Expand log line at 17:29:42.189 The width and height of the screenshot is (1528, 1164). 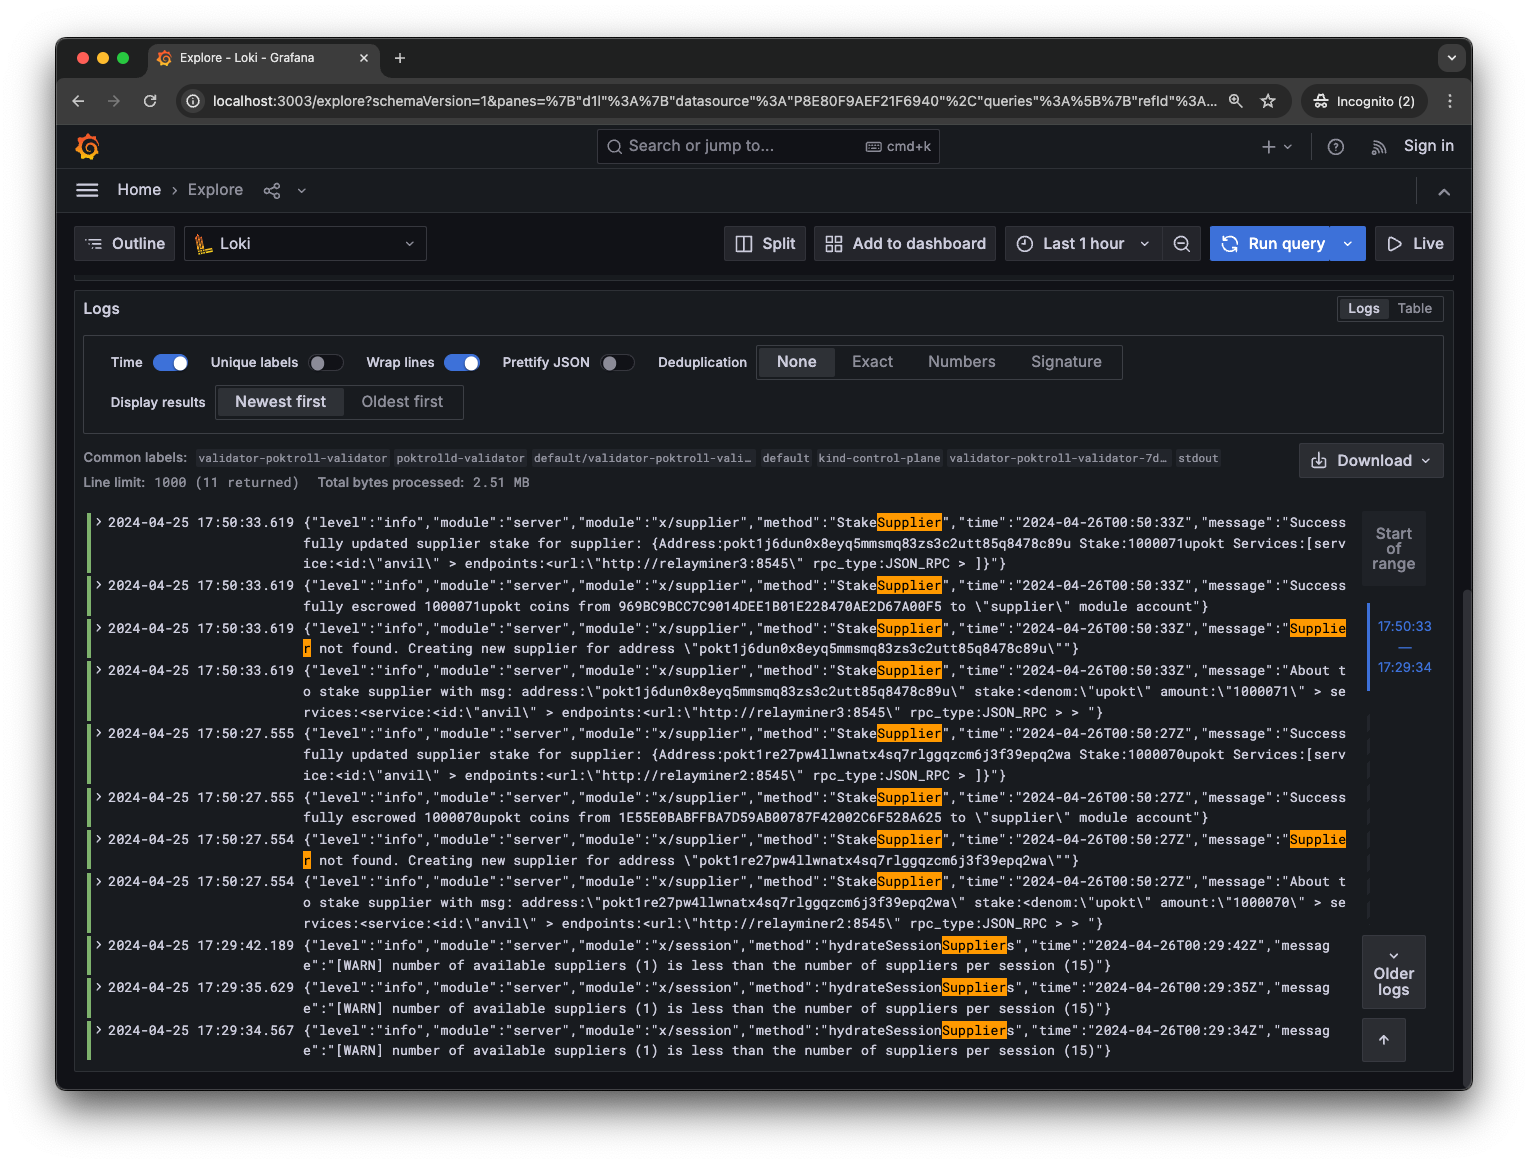[x=99, y=945]
